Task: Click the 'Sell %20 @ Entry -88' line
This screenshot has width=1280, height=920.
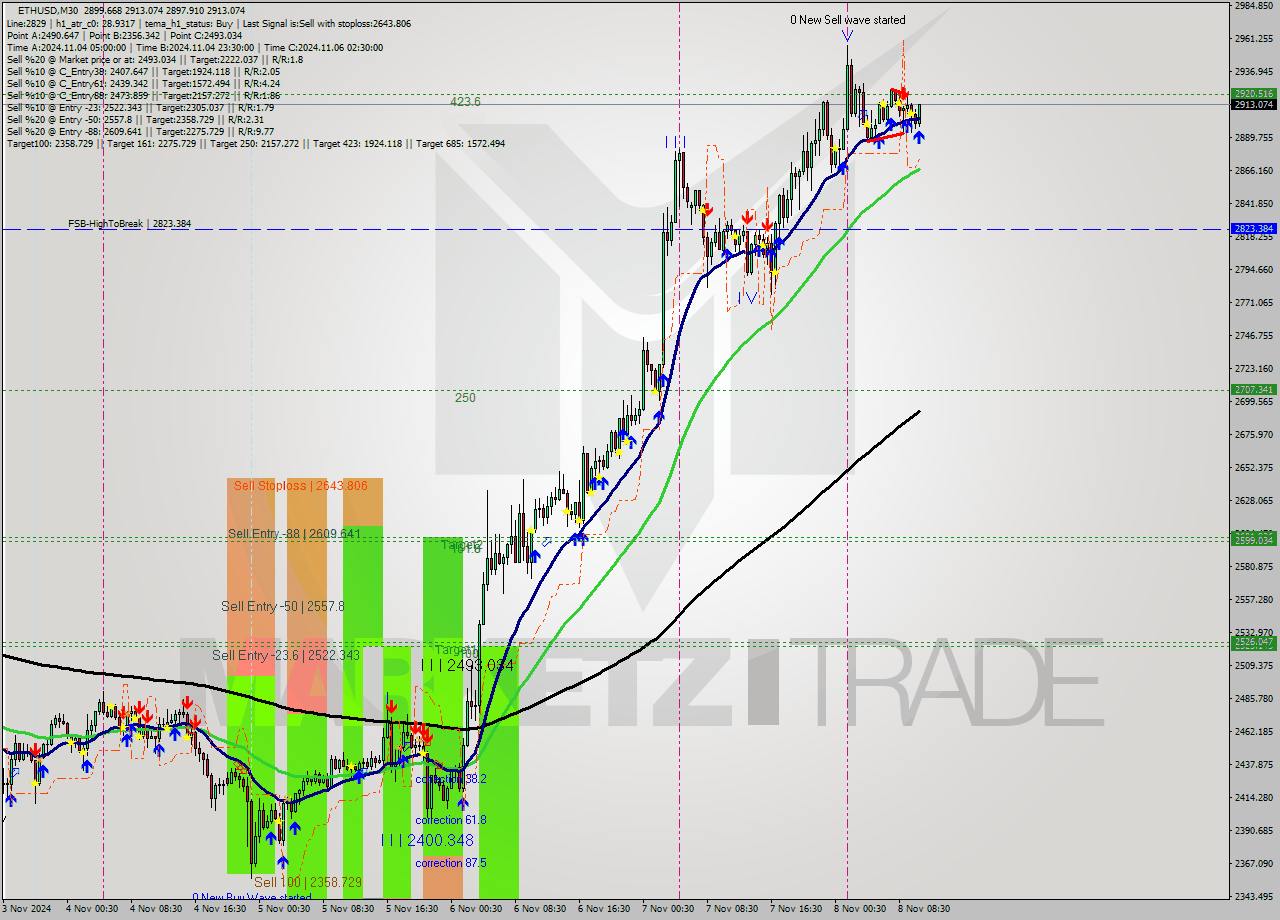Action: pyautogui.click(x=141, y=131)
